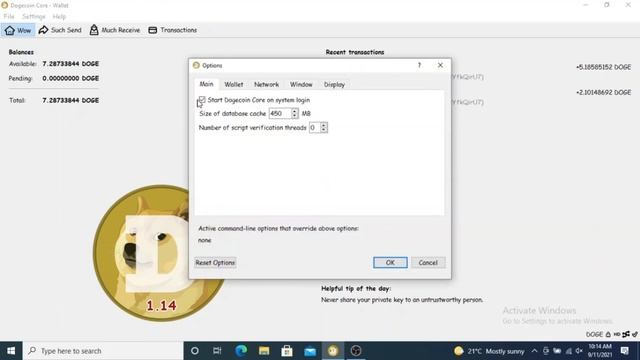The image size is (640, 360).
Task: Decrease the database cache size
Action: 295,116
